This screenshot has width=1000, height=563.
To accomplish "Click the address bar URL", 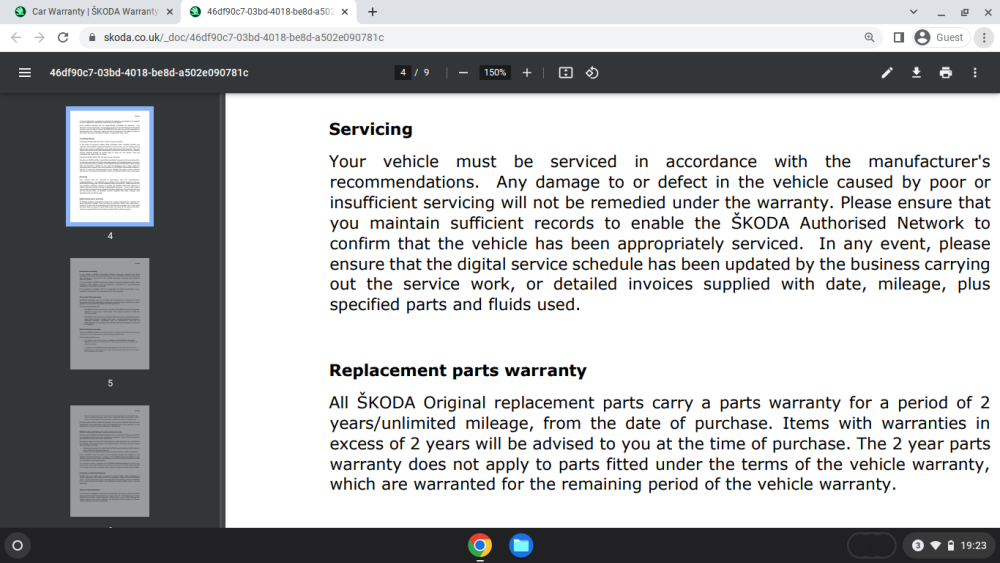I will pos(244,38).
